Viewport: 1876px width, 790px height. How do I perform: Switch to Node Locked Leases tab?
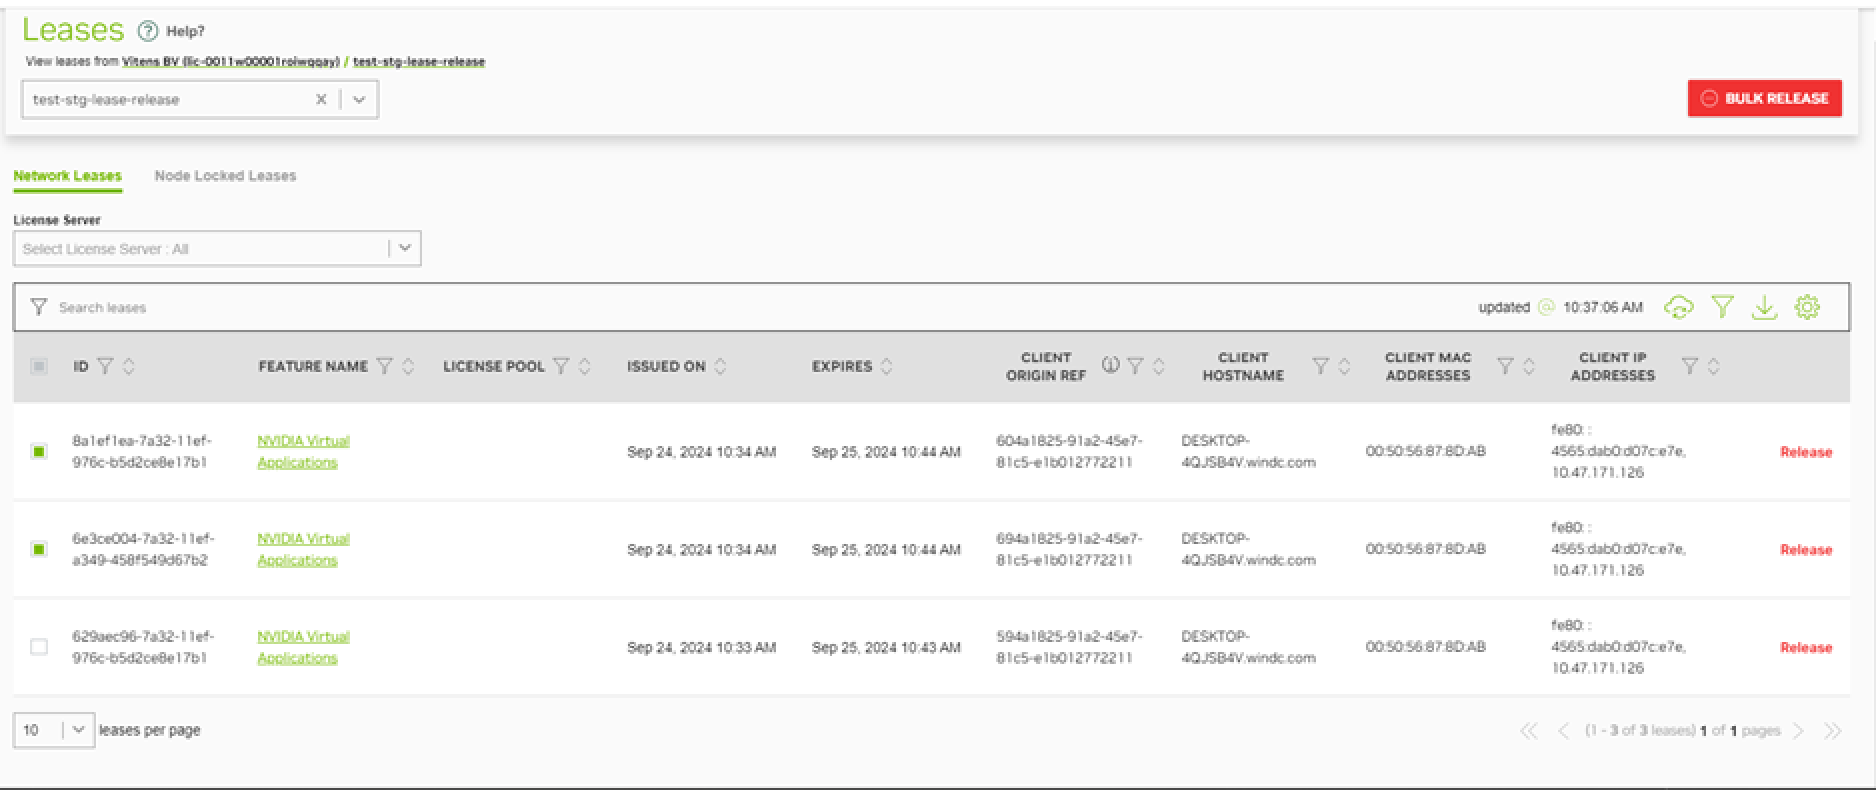click(225, 176)
